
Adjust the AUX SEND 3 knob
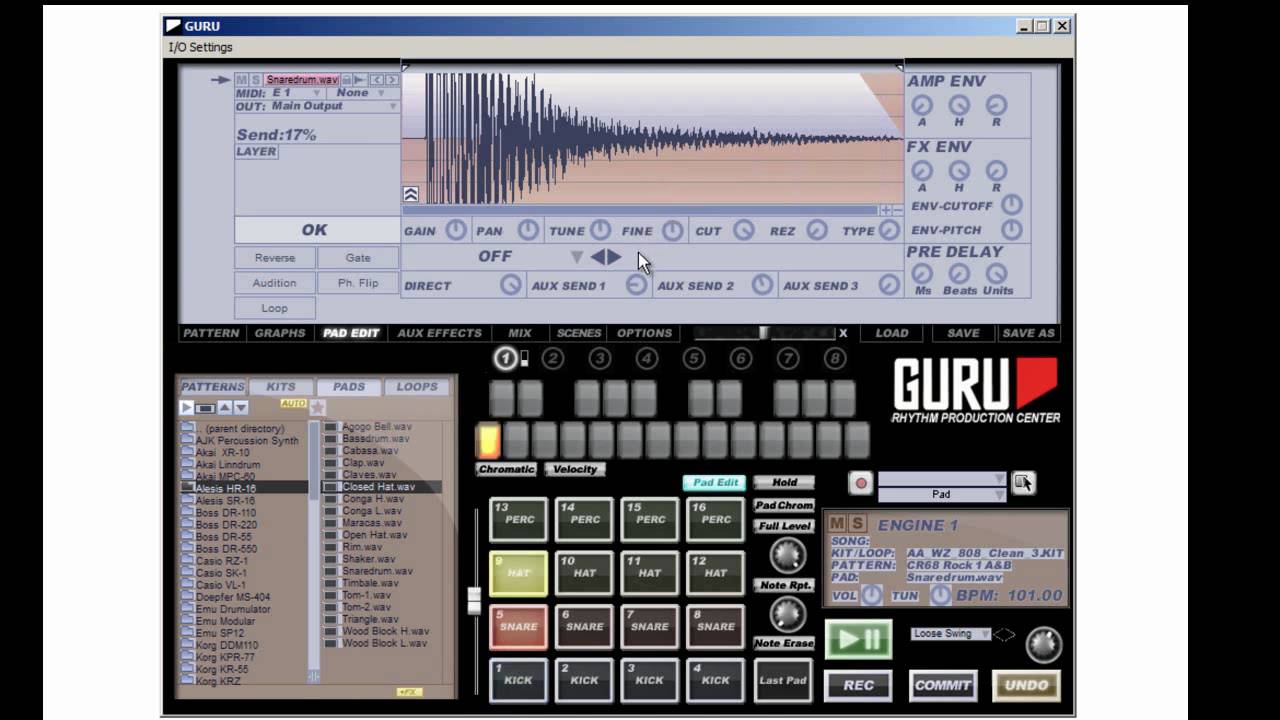tap(889, 285)
